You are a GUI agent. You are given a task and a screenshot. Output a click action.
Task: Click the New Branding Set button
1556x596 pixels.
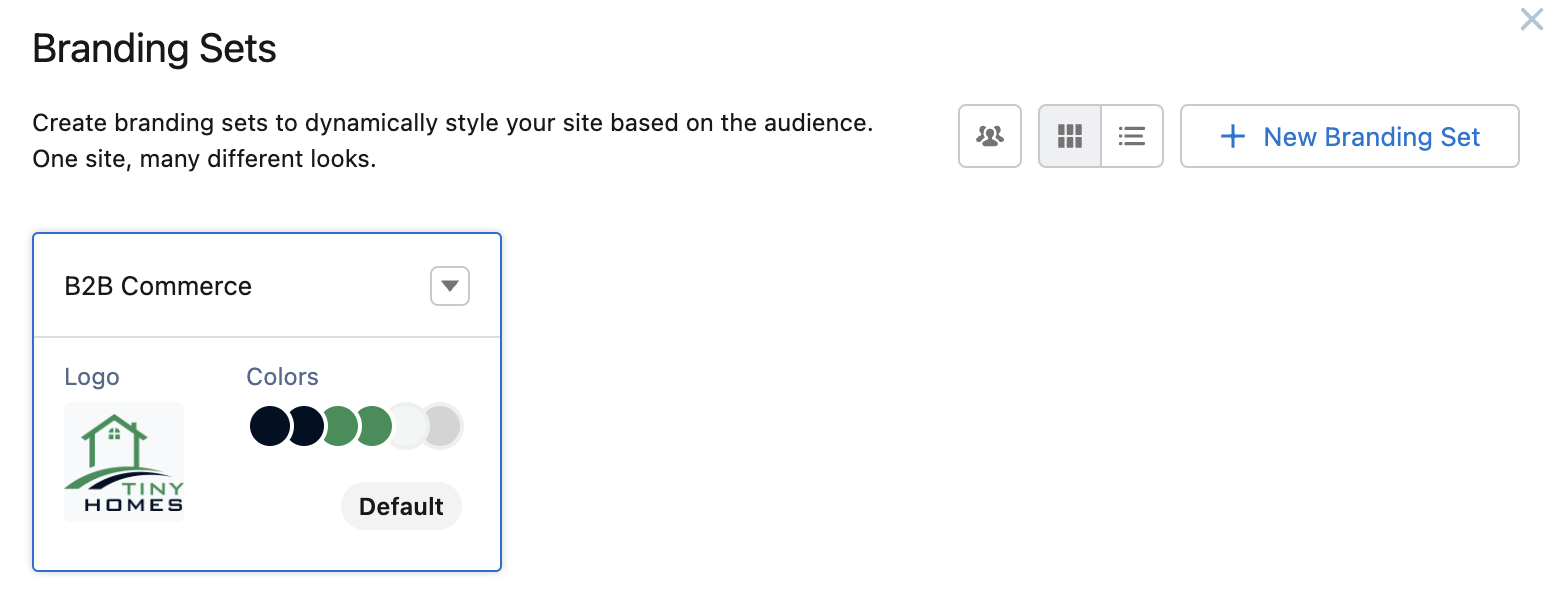tap(1350, 136)
